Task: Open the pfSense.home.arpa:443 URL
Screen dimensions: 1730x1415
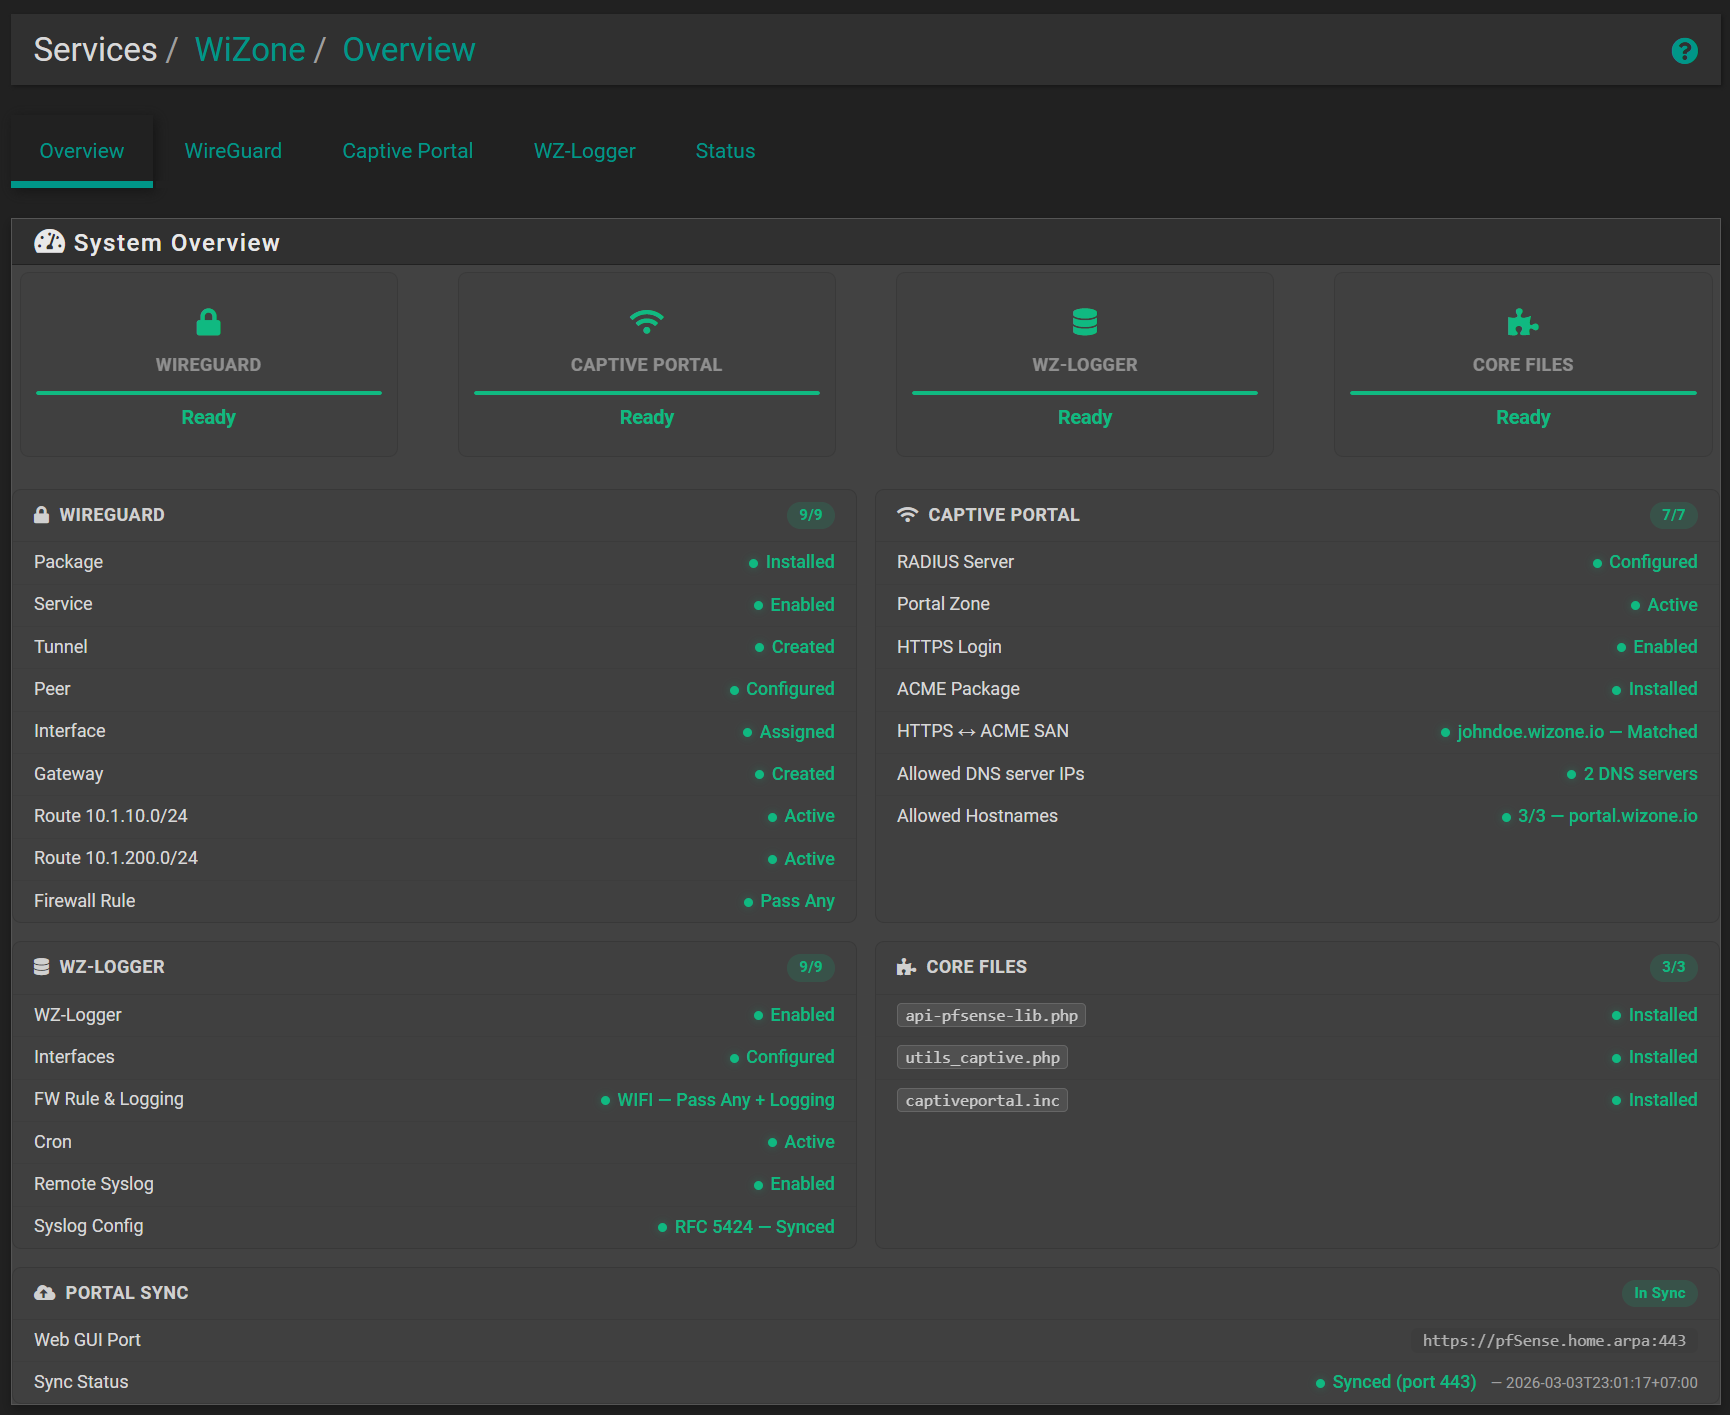Action: (x=1552, y=1340)
